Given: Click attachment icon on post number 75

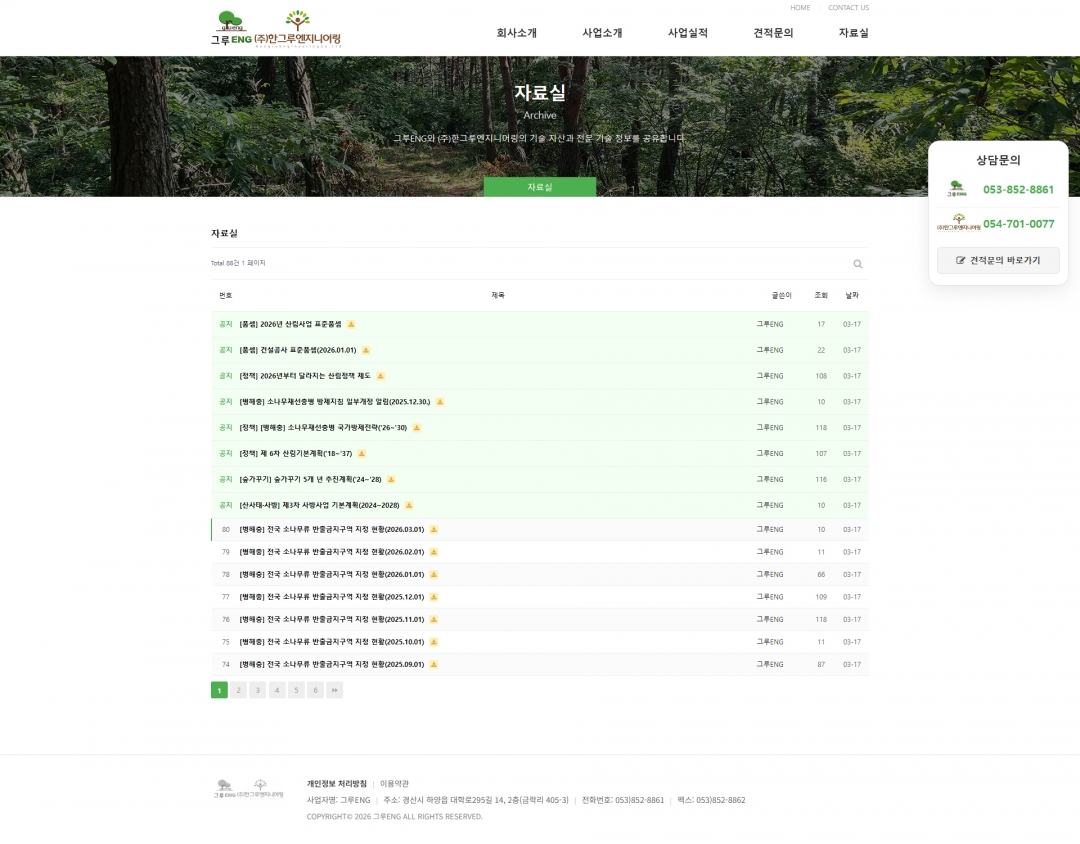Looking at the screenshot, I should (434, 642).
